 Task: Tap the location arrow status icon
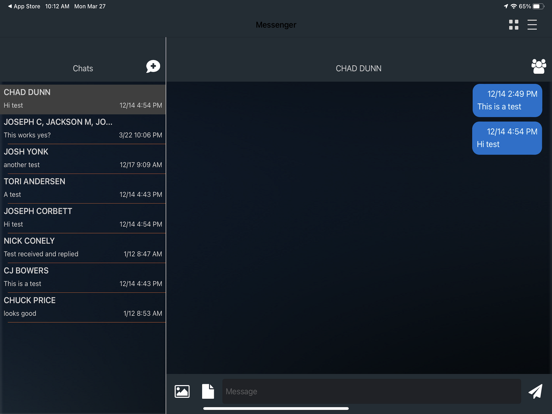coord(506,6)
